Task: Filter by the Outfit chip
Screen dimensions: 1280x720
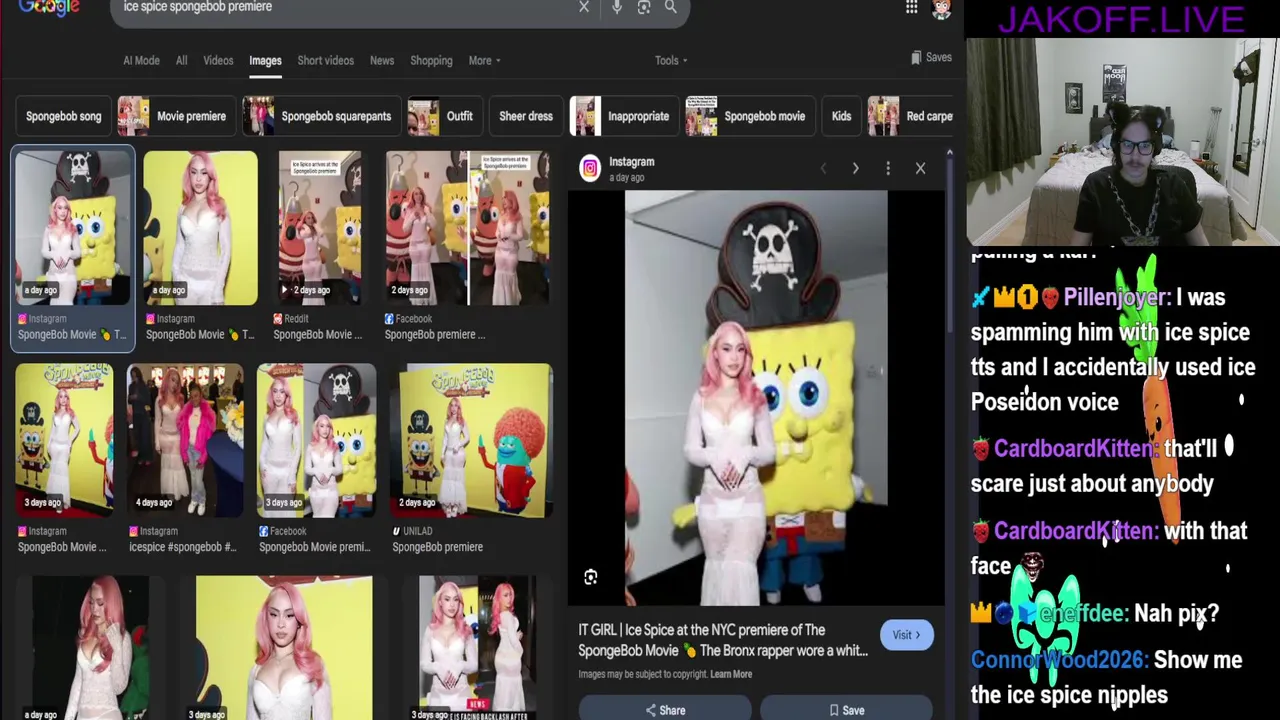Action: (x=444, y=116)
